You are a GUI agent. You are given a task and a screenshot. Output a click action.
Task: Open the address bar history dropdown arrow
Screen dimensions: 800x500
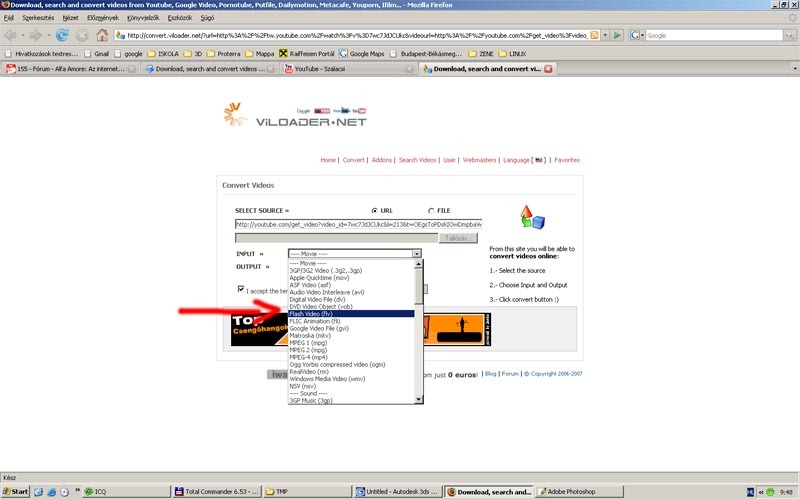(605, 35)
